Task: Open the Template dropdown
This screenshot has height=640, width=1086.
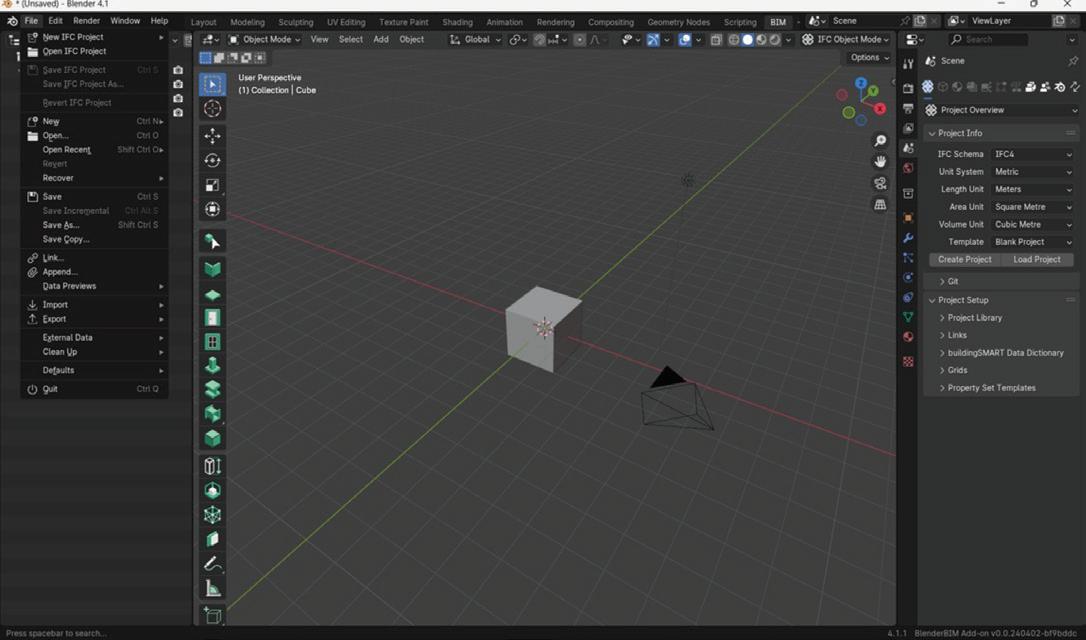Action: click(x=1033, y=242)
